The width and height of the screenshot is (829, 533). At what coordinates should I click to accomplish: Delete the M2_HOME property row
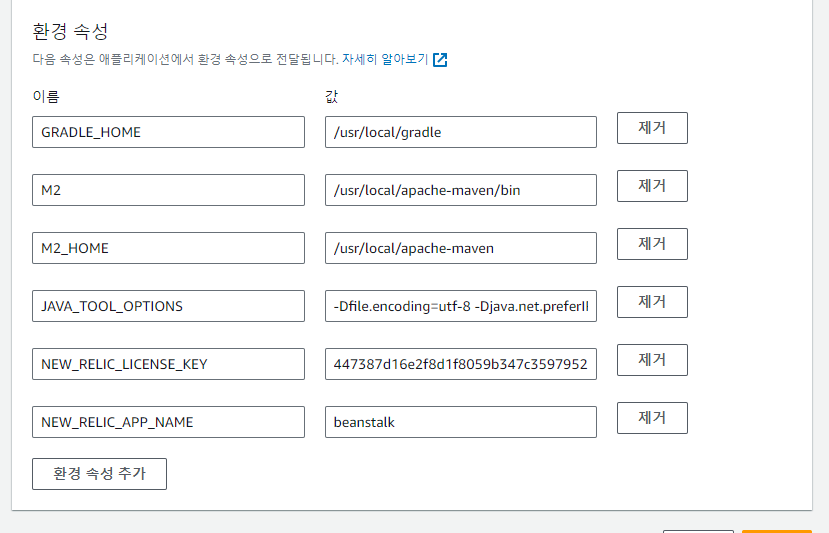click(x=652, y=244)
